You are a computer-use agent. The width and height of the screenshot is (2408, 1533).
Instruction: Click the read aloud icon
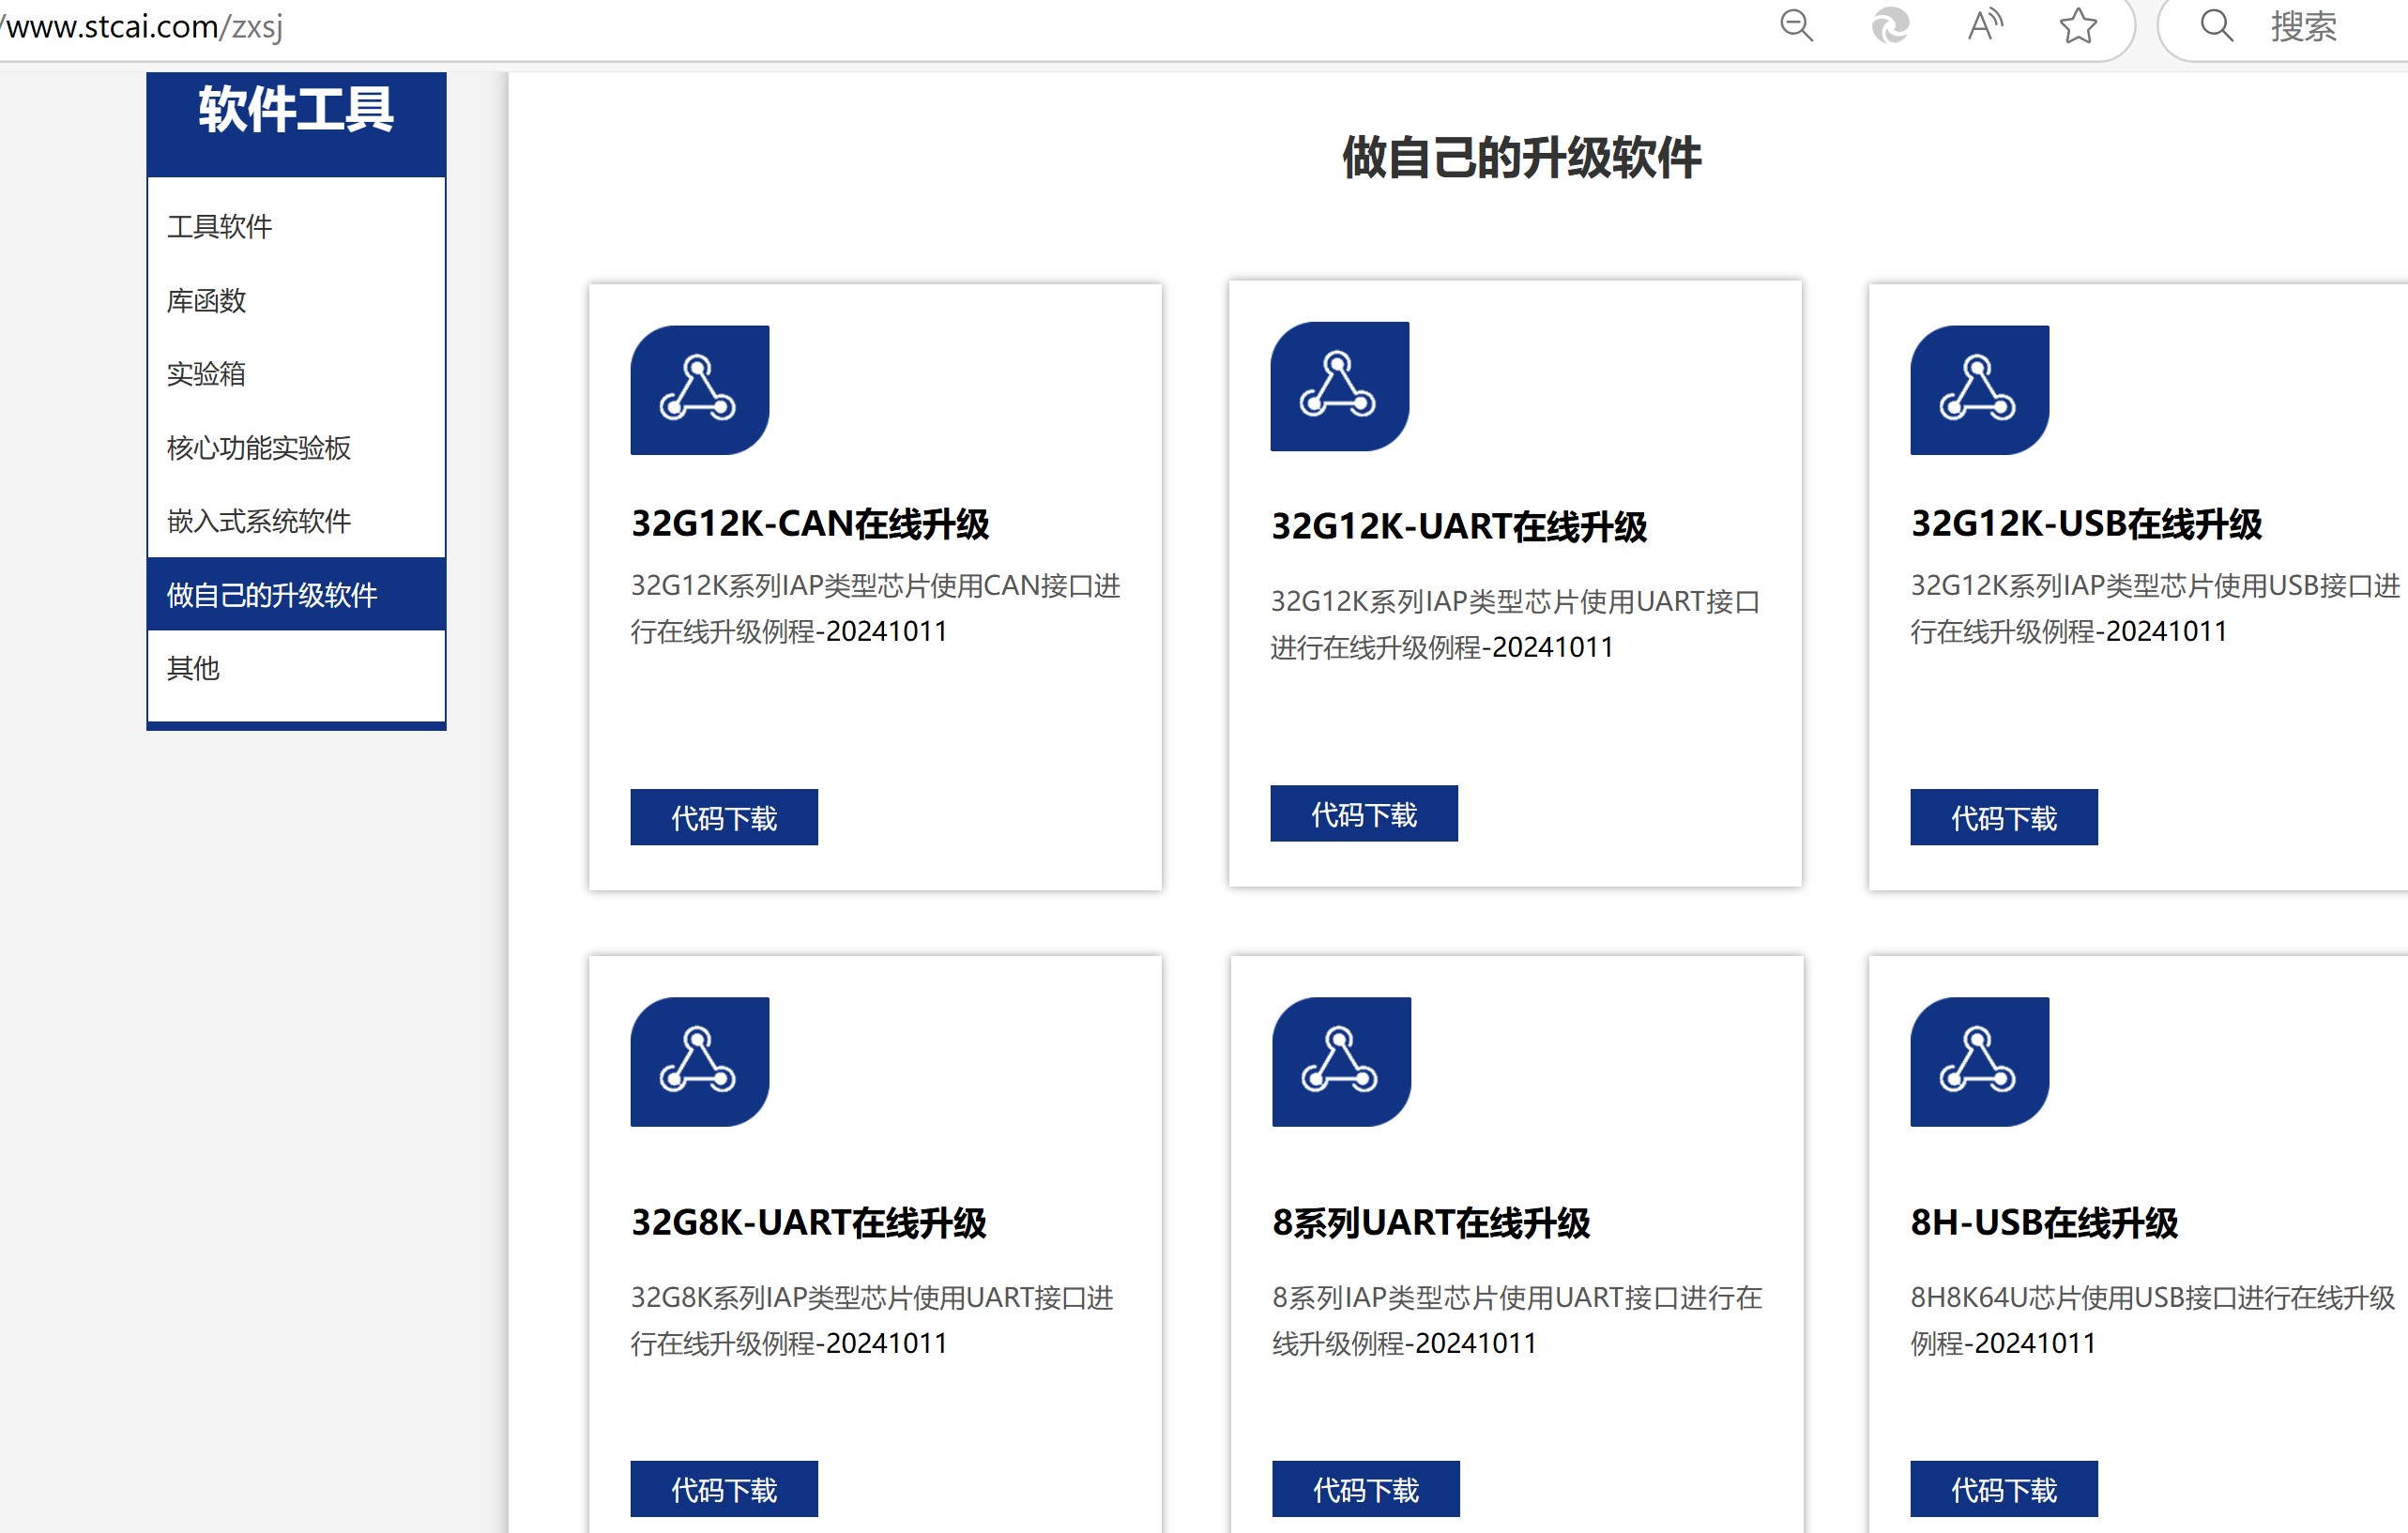(1984, 25)
